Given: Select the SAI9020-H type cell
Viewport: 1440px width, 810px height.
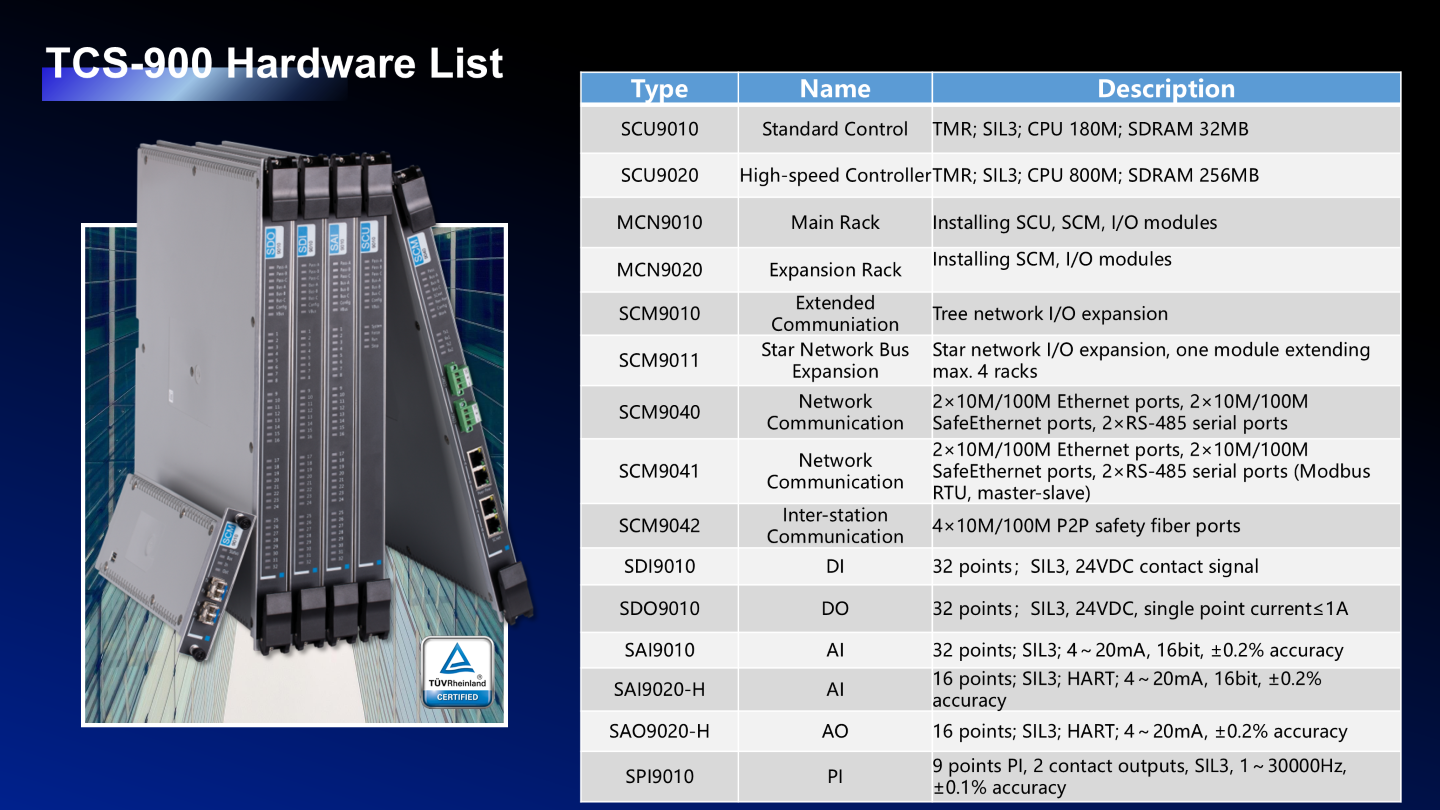Looking at the screenshot, I should point(659,689).
